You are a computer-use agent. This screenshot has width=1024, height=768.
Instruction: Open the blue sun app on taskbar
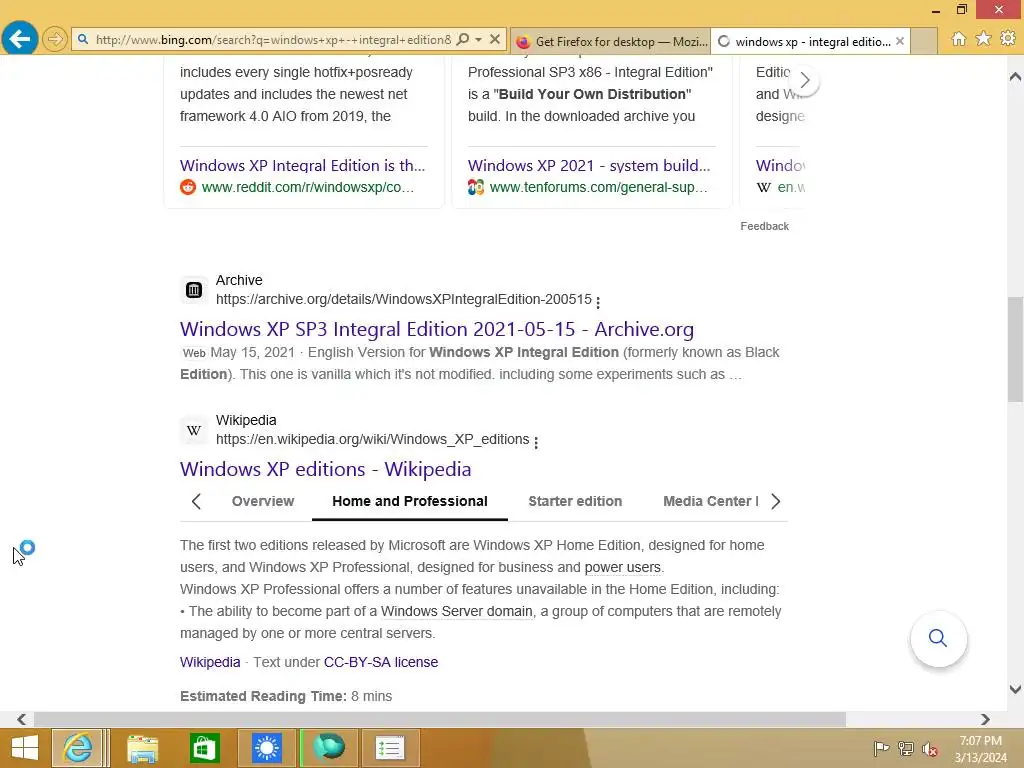(x=266, y=748)
